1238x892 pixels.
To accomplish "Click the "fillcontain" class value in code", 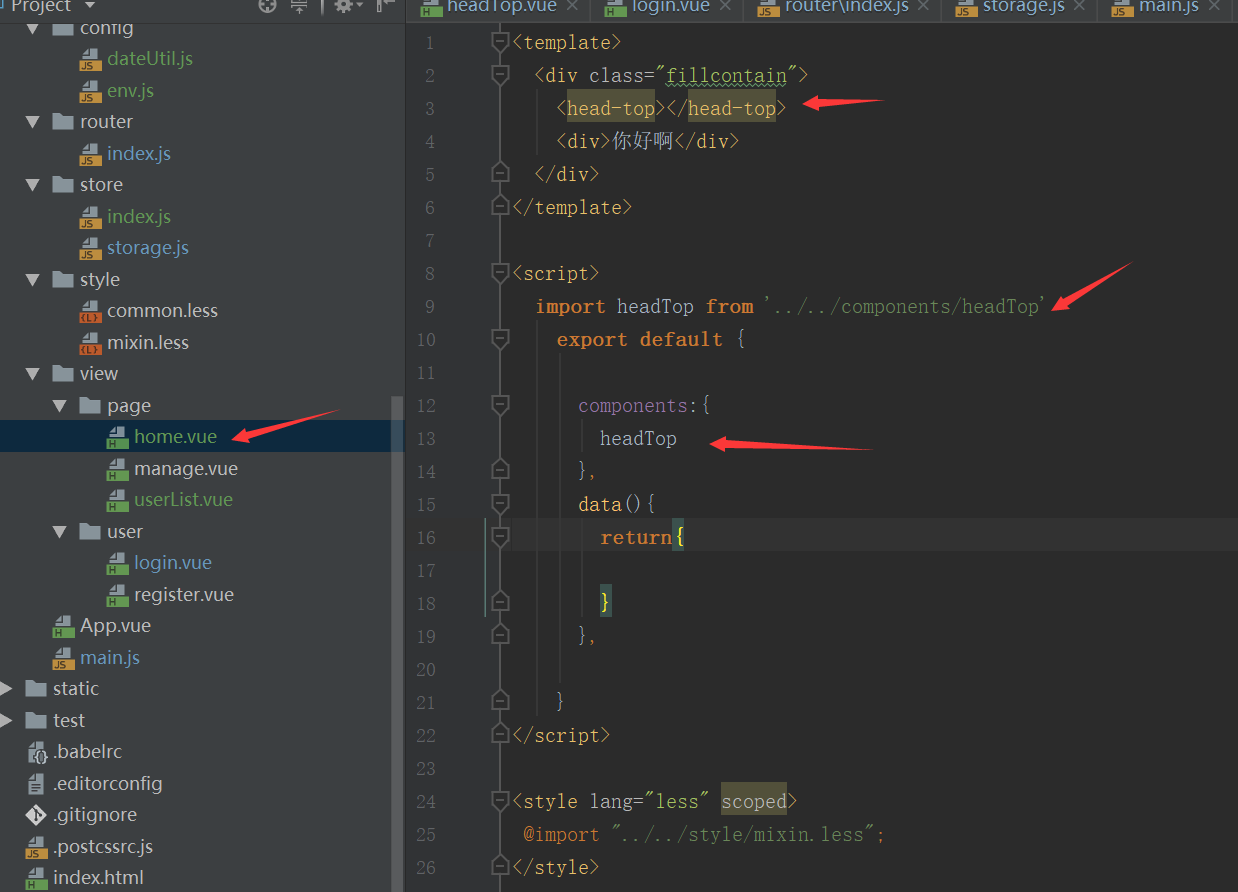I will 725,76.
